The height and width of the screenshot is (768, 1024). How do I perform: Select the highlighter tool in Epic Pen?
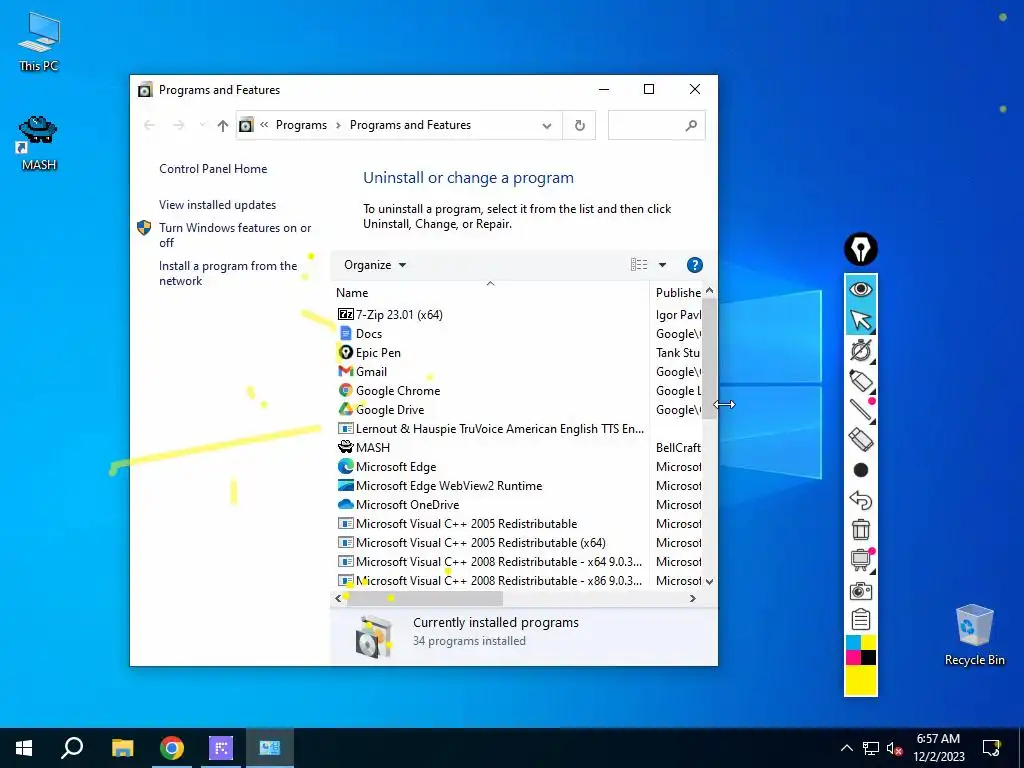861,381
